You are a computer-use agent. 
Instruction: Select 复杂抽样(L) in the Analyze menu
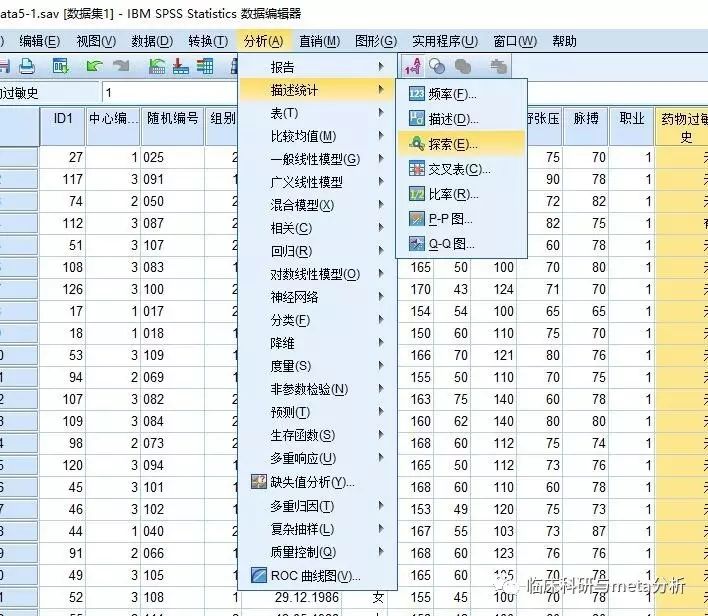pos(317,528)
